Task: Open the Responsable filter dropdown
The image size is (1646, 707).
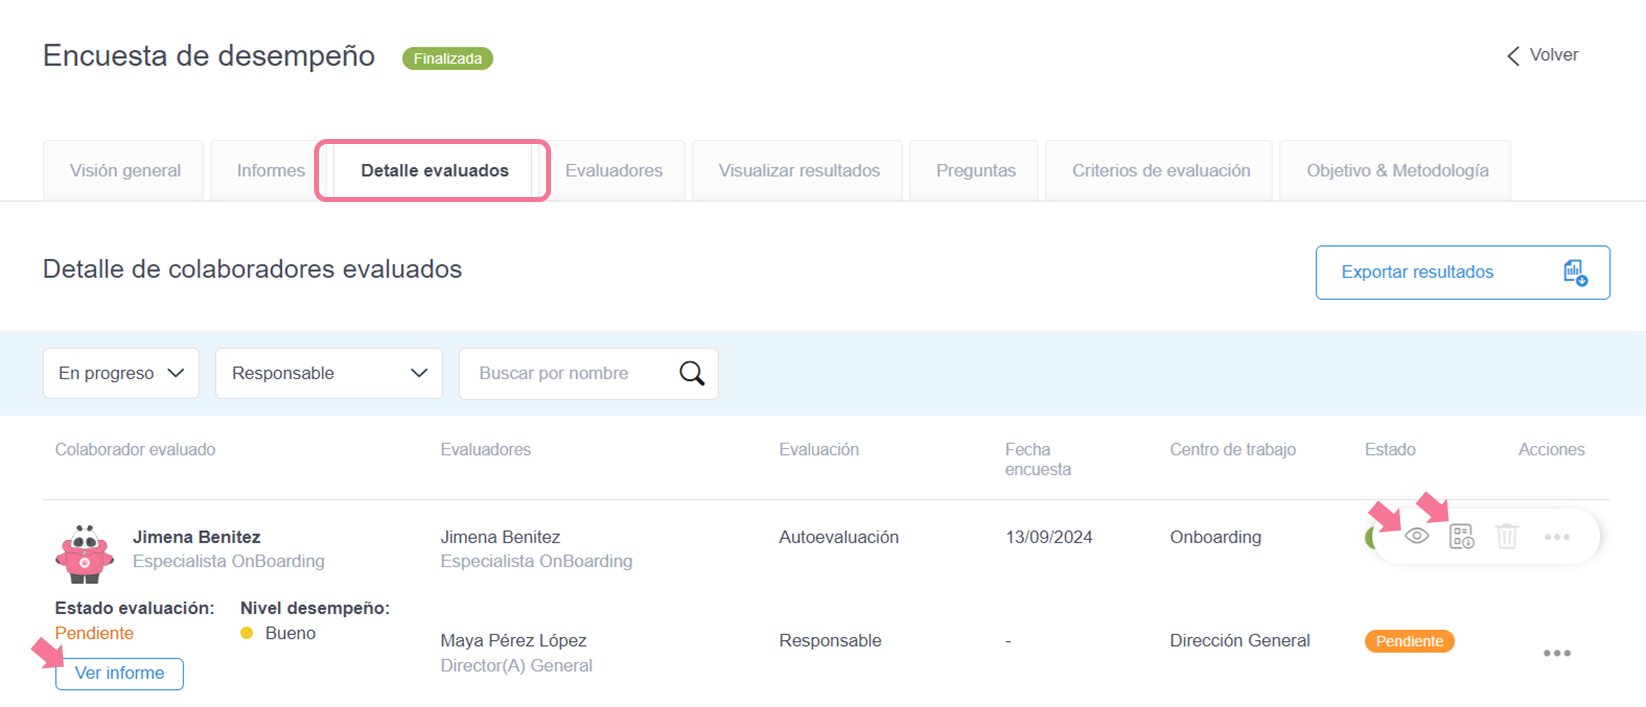Action: pyautogui.click(x=329, y=374)
